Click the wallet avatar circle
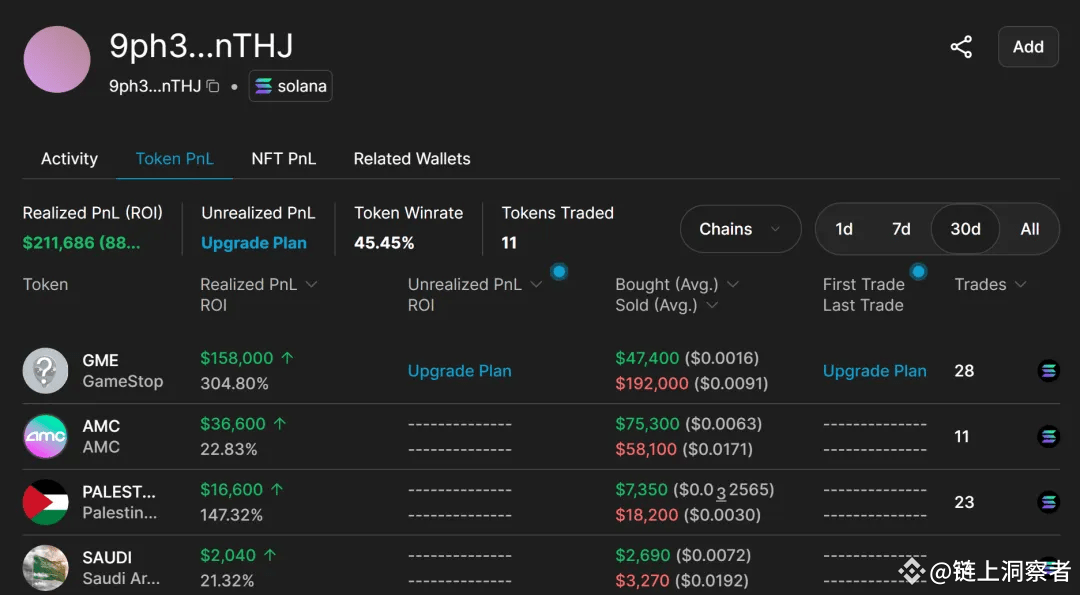The width and height of the screenshot is (1080, 595). (57, 60)
